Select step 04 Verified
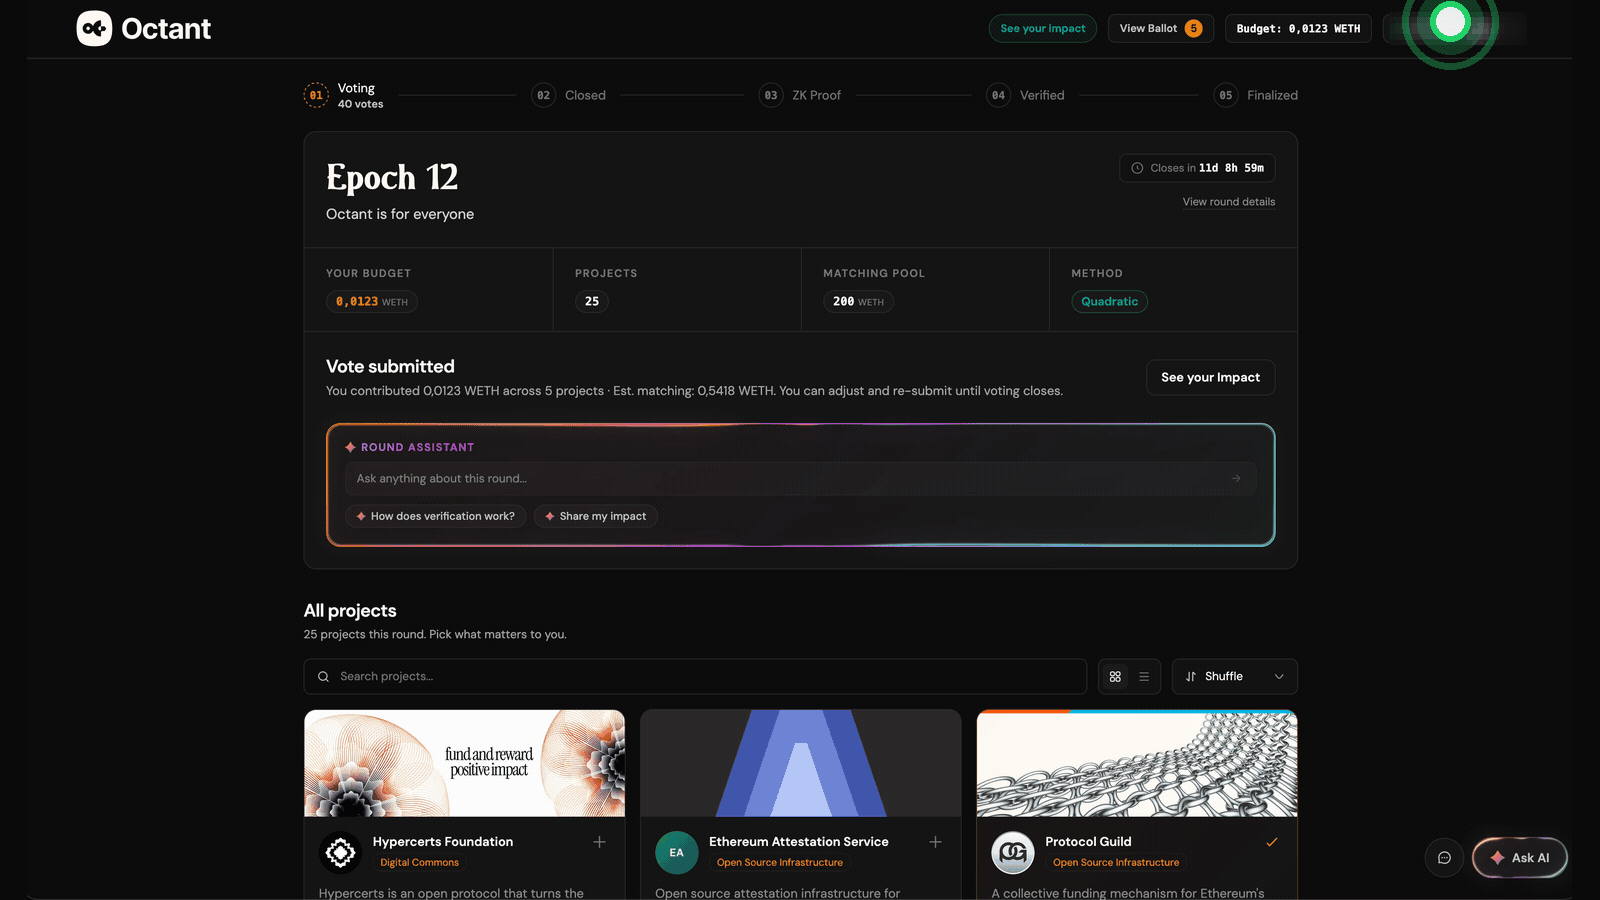This screenshot has width=1600, height=900. (x=1025, y=95)
